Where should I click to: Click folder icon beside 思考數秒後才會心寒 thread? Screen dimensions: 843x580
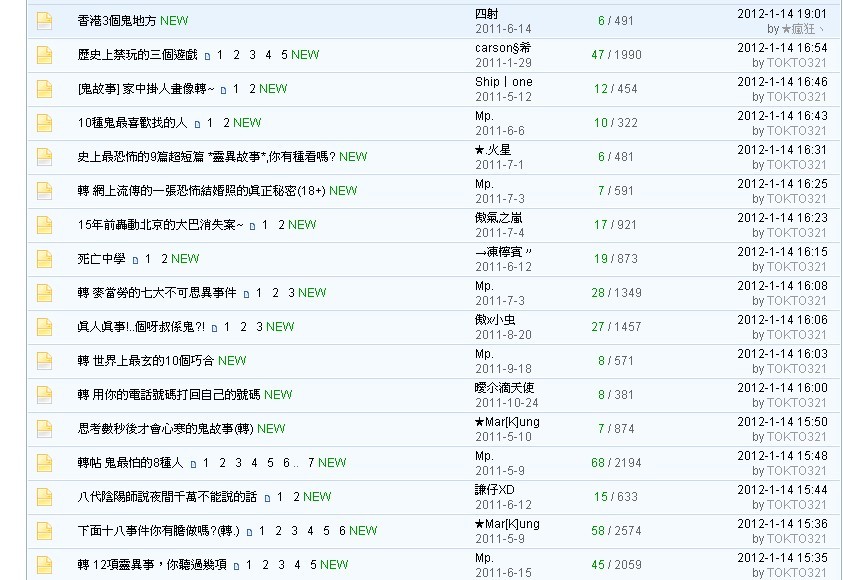(44, 429)
